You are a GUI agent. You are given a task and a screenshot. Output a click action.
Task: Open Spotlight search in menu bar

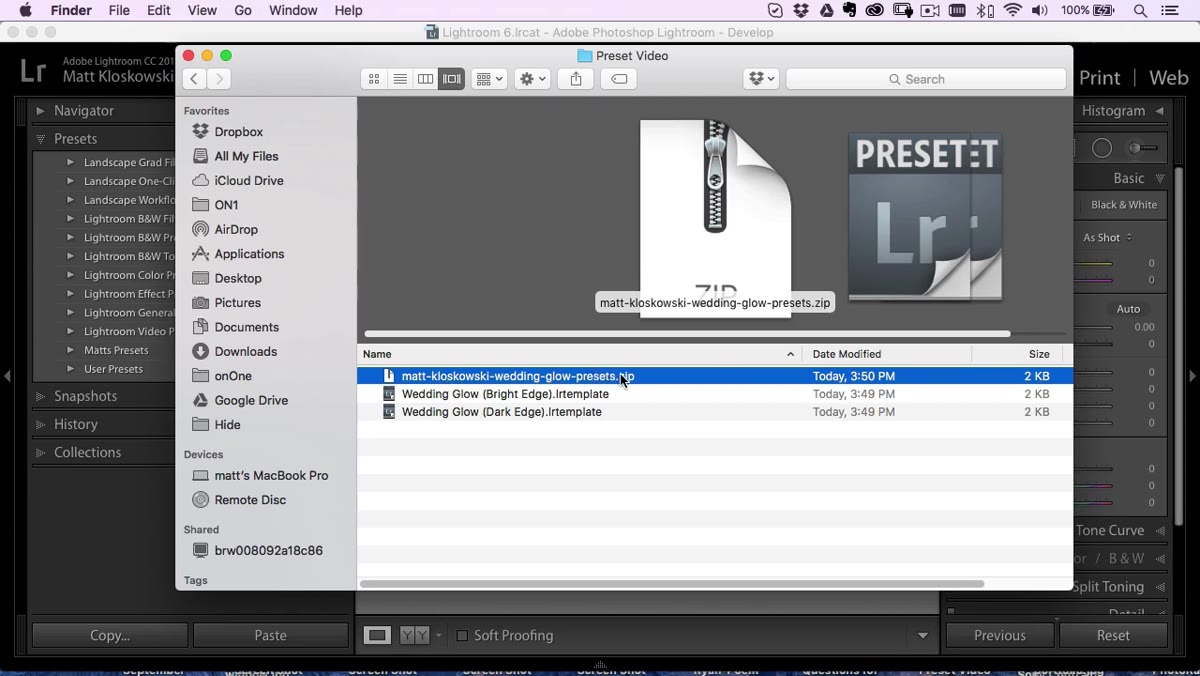[1140, 11]
